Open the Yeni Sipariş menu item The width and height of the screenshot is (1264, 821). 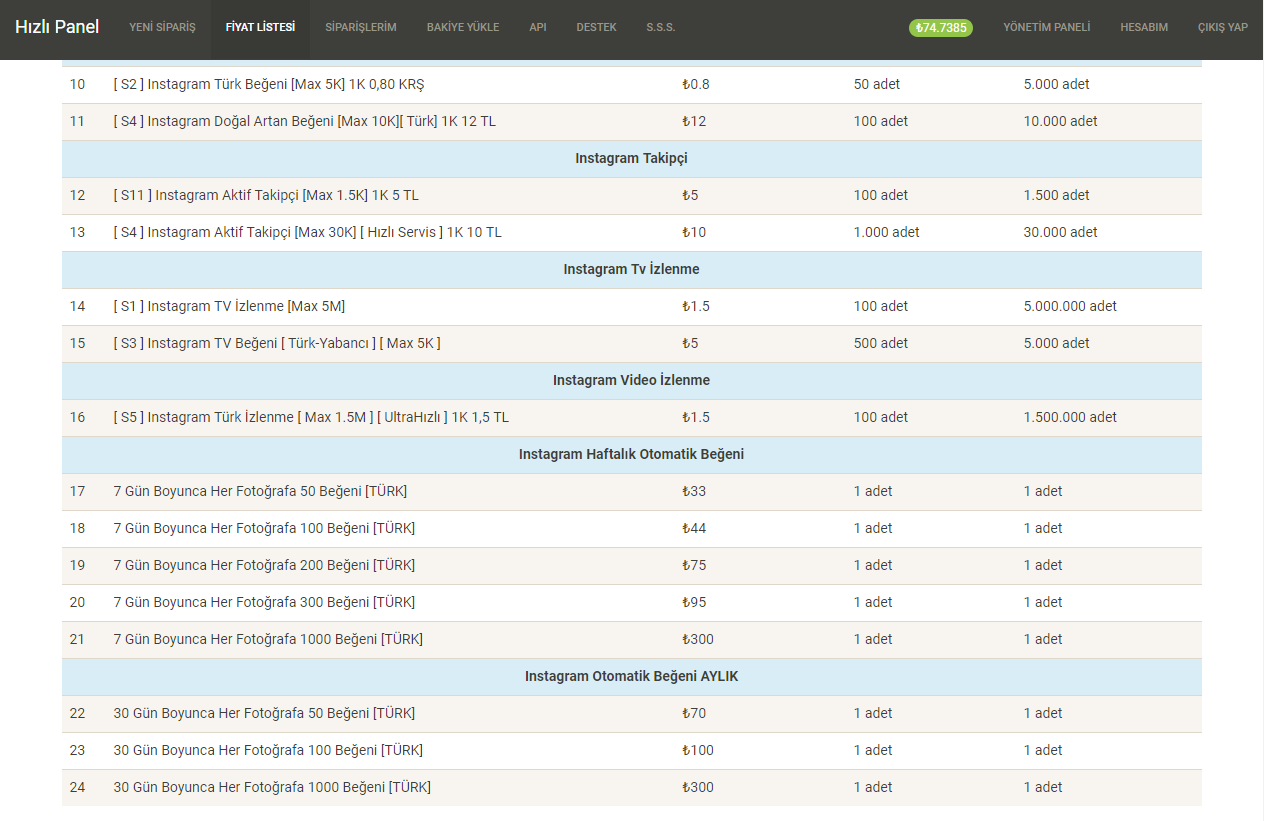click(162, 28)
